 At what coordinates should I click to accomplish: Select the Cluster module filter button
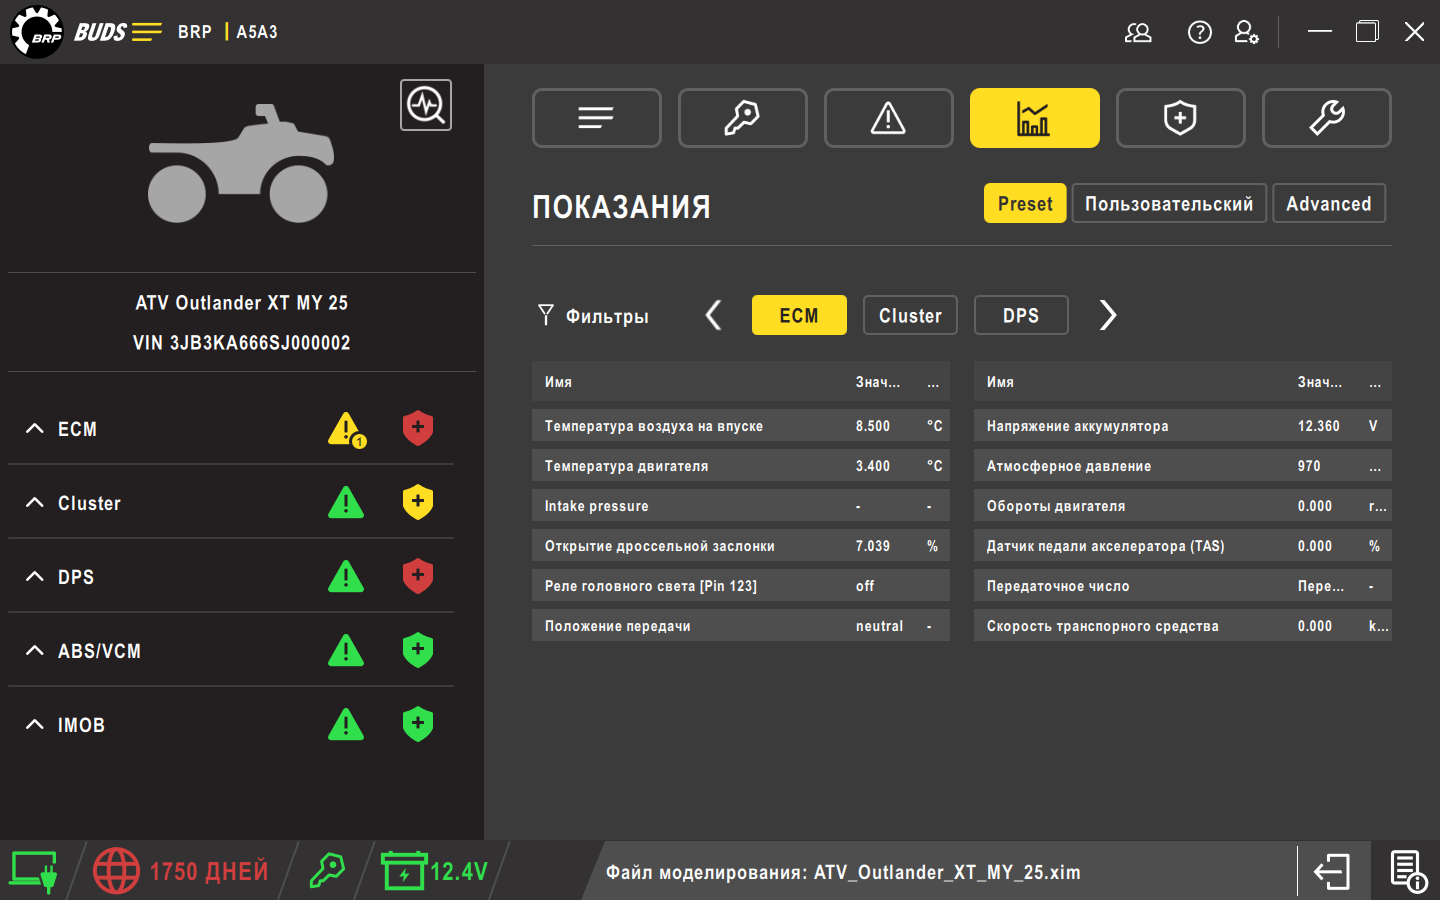[910, 315]
